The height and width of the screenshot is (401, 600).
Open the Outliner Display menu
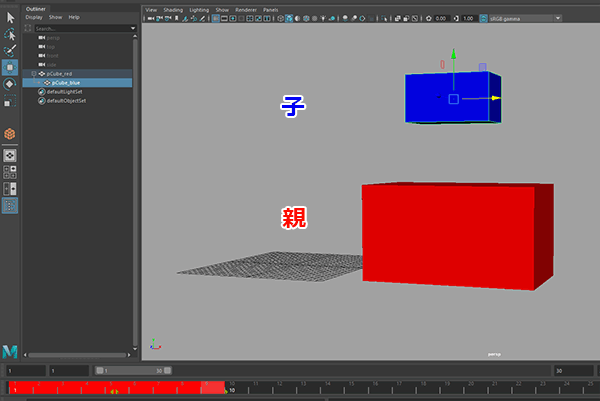[x=34, y=17]
